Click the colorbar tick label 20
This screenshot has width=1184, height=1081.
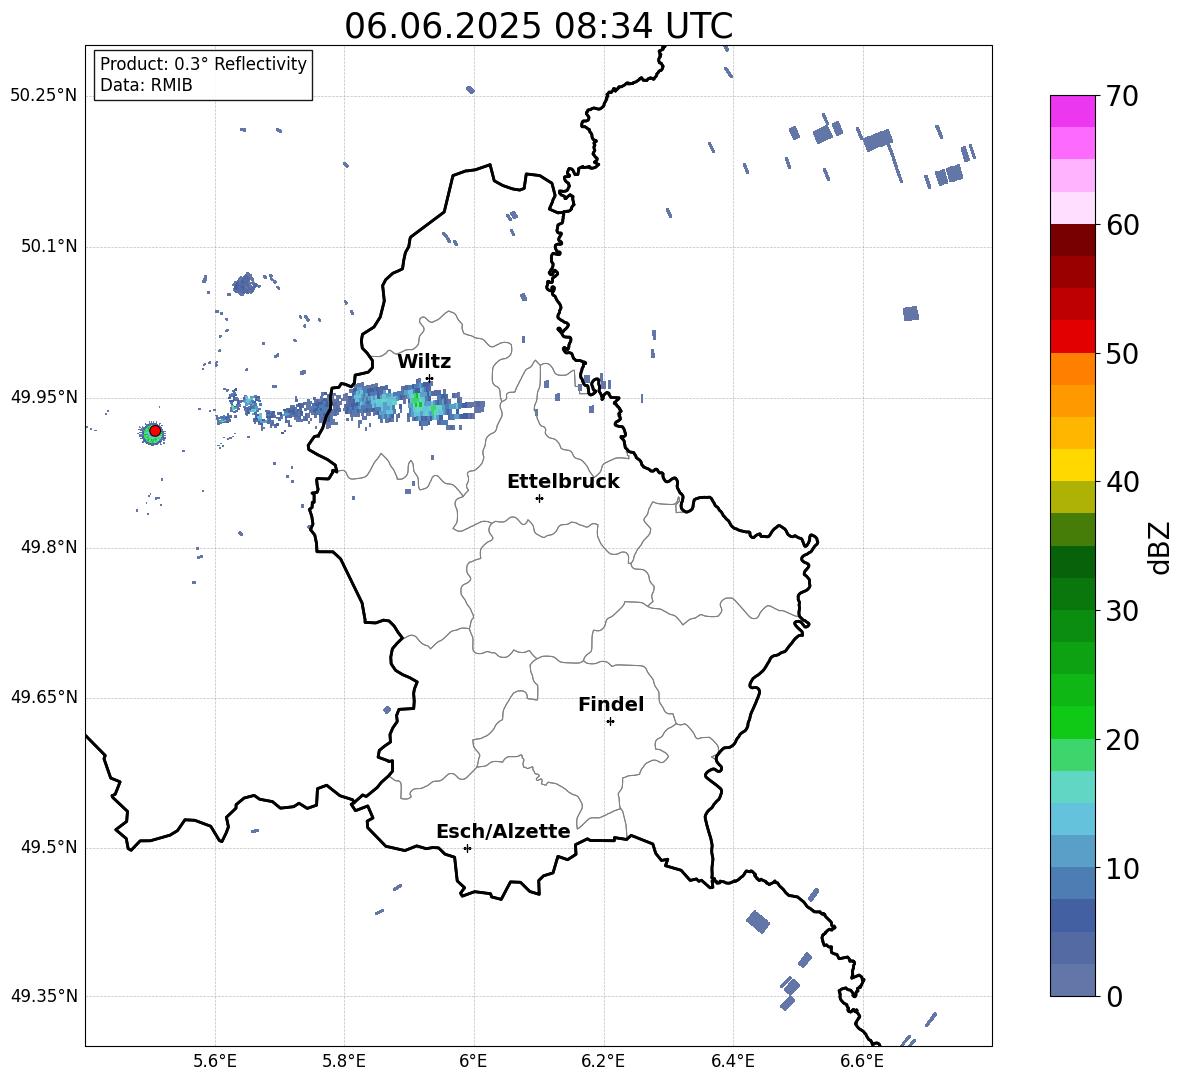coord(1121,740)
